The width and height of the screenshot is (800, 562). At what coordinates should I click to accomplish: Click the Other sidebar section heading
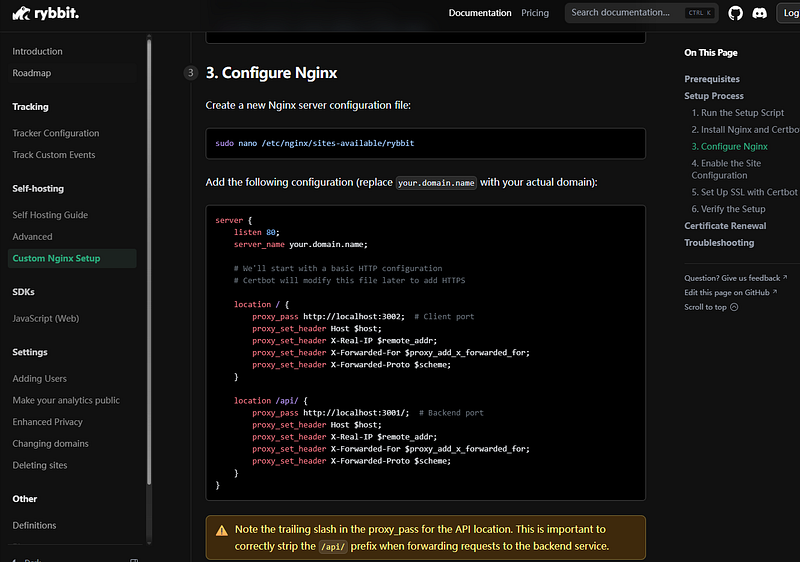pyautogui.click(x=24, y=499)
